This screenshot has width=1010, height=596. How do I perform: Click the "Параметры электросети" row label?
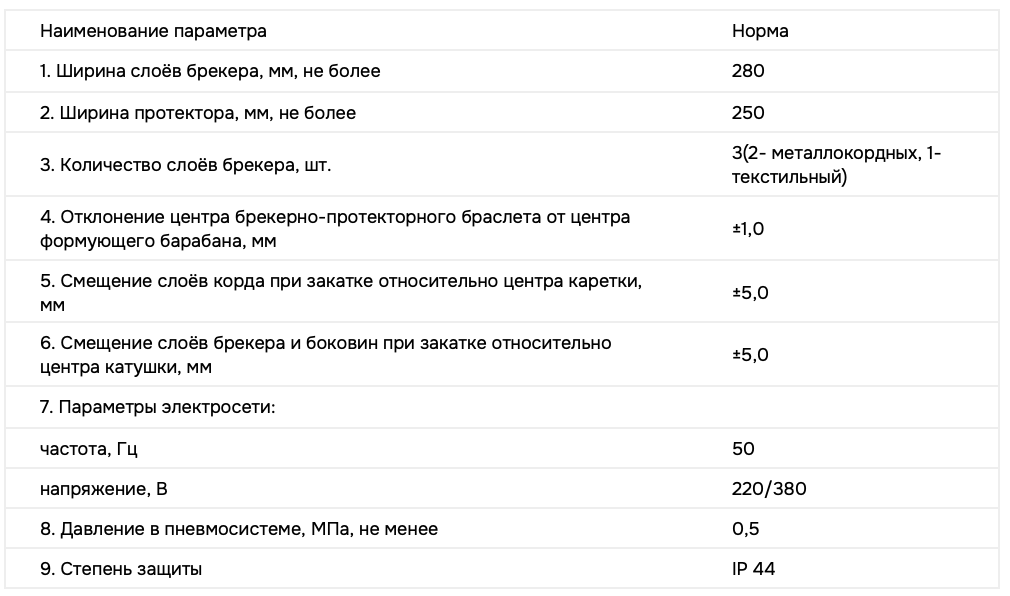pyautogui.click(x=157, y=407)
